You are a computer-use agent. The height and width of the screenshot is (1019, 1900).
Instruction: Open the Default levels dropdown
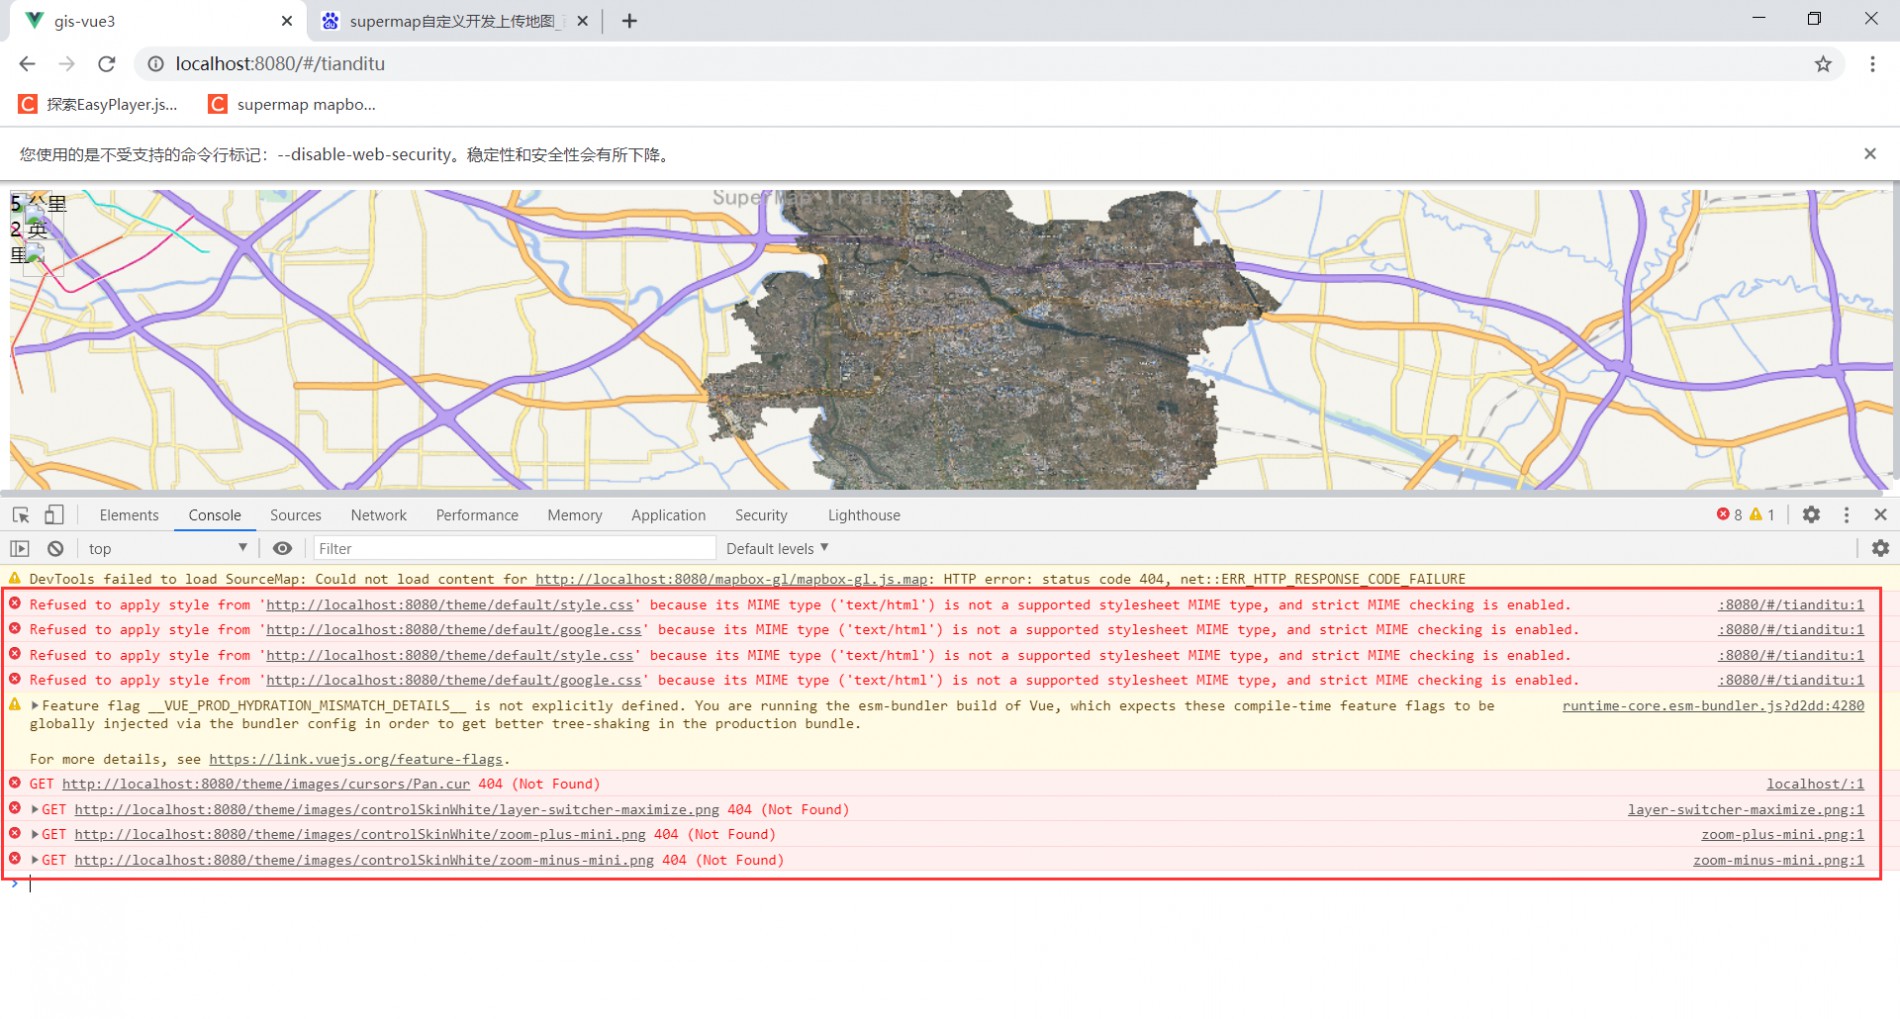(x=777, y=549)
